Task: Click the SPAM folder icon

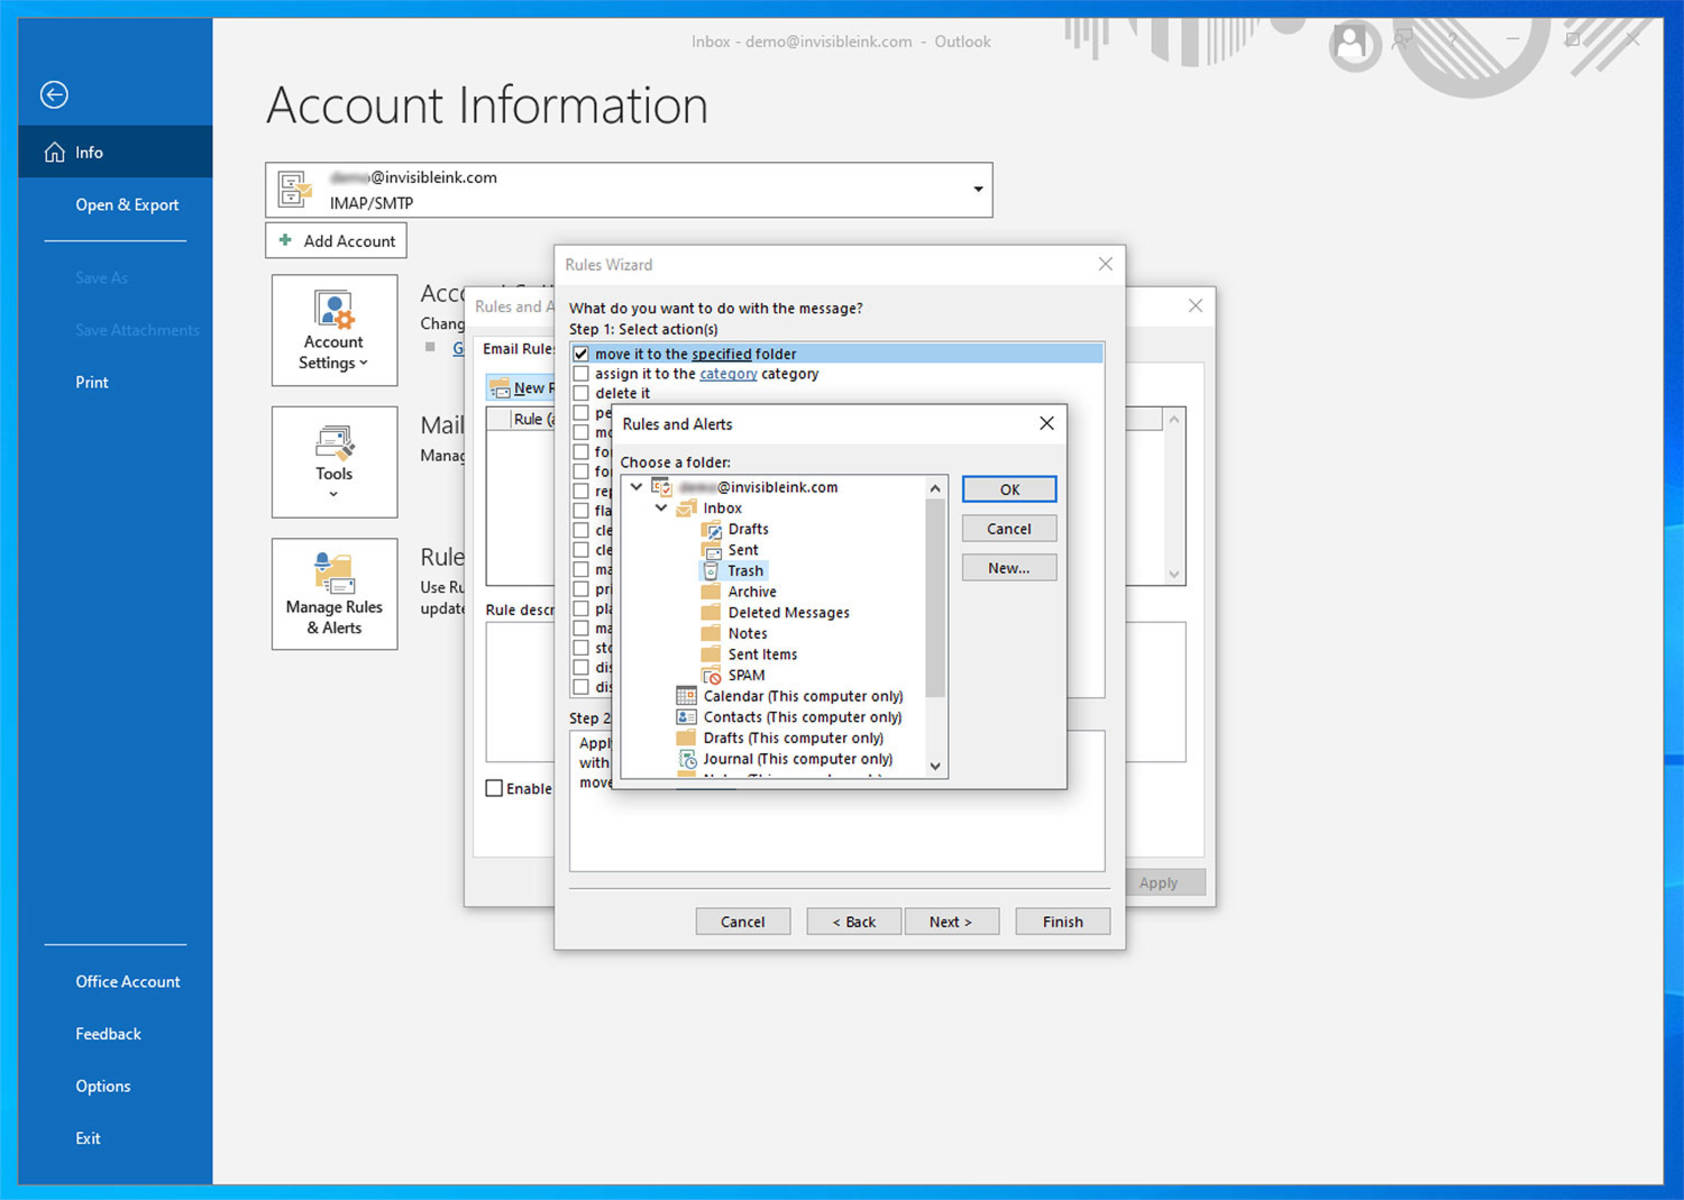Action: click(x=711, y=675)
